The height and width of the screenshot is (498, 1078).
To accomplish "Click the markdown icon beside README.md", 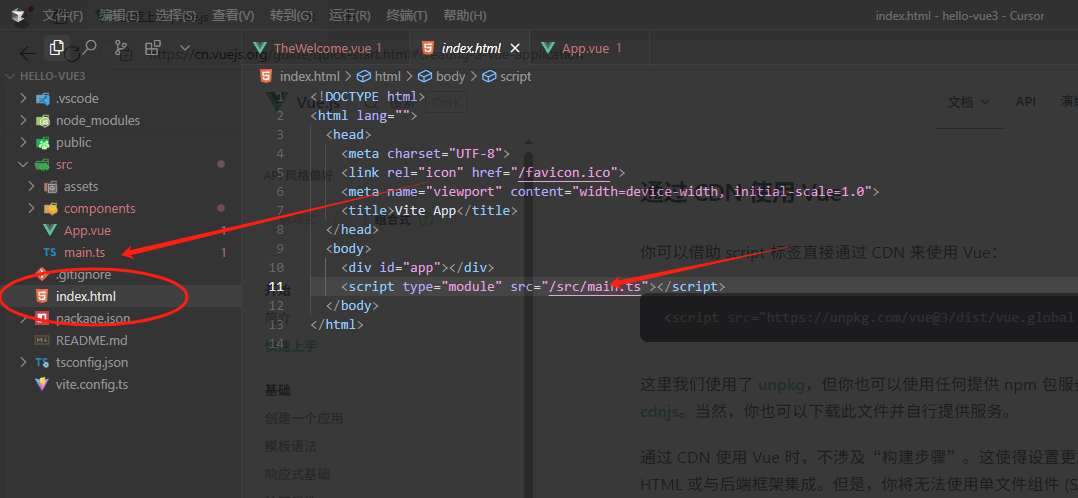I will tap(43, 340).
